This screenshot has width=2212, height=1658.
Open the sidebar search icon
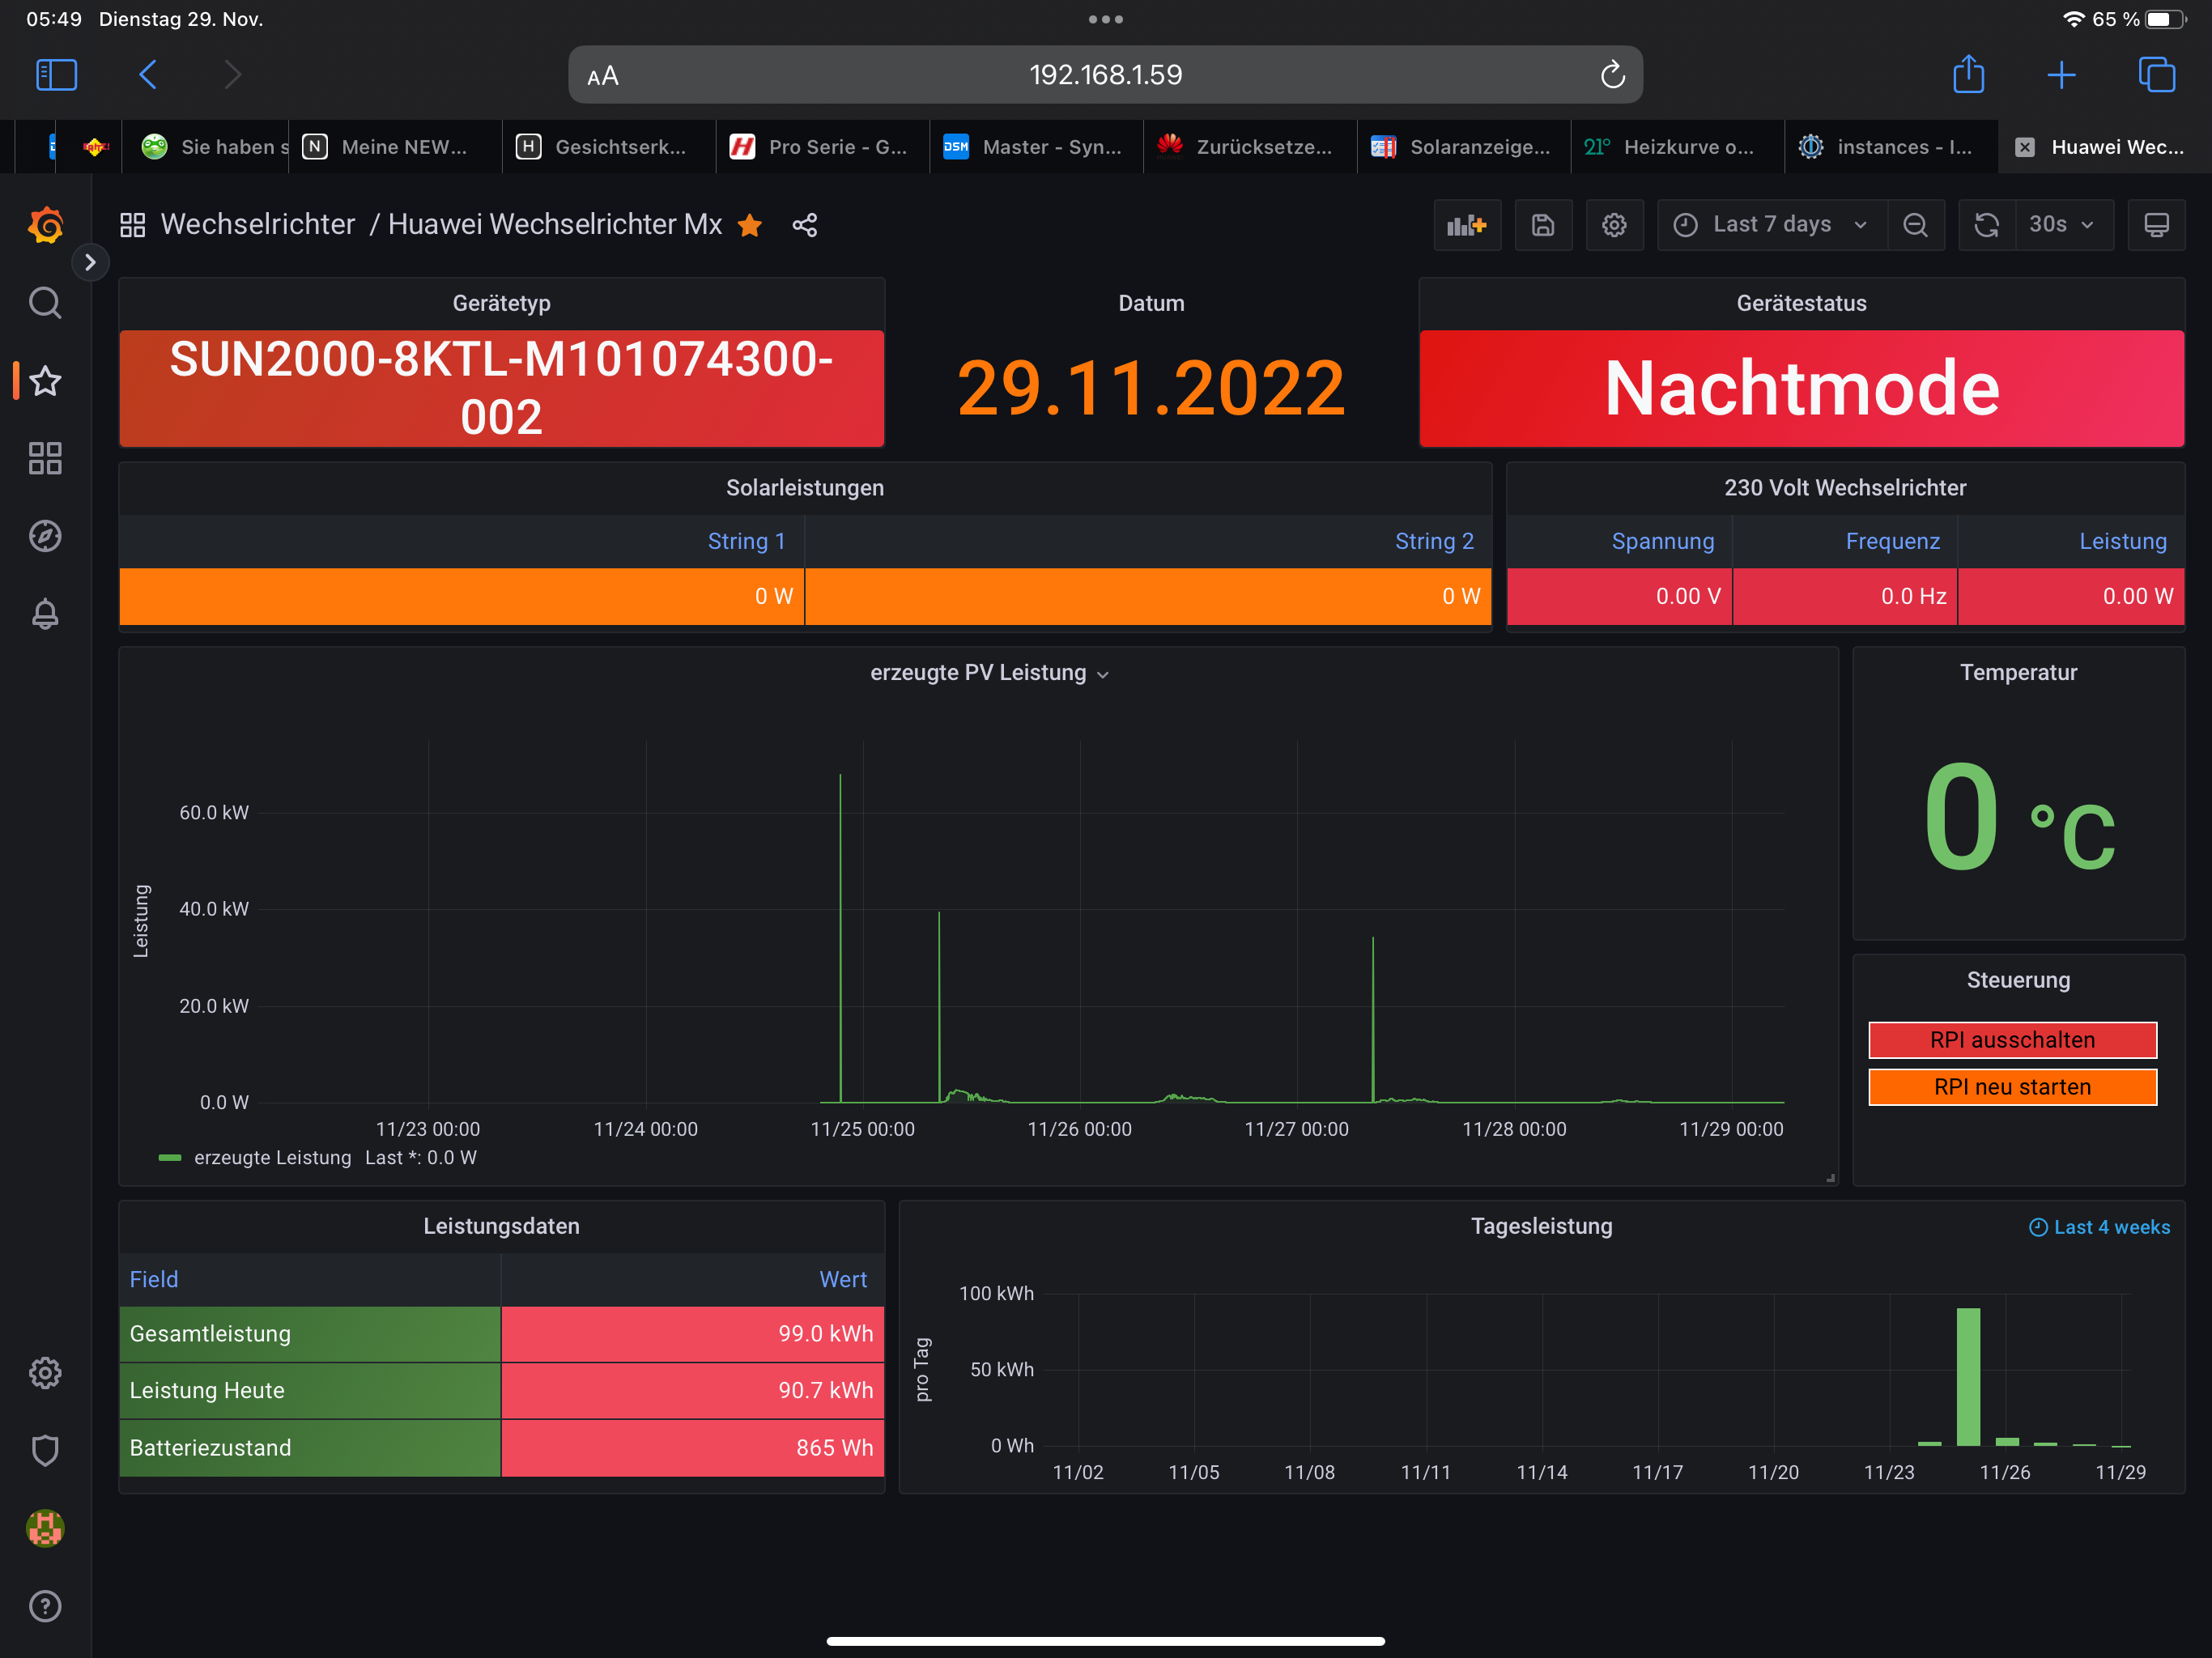(45, 302)
